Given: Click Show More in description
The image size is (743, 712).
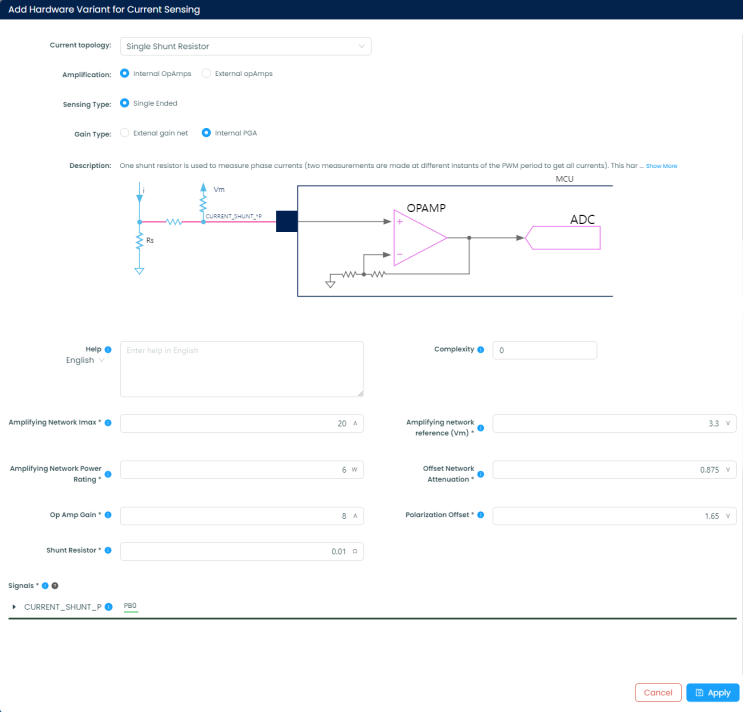Looking at the screenshot, I should coord(661,166).
